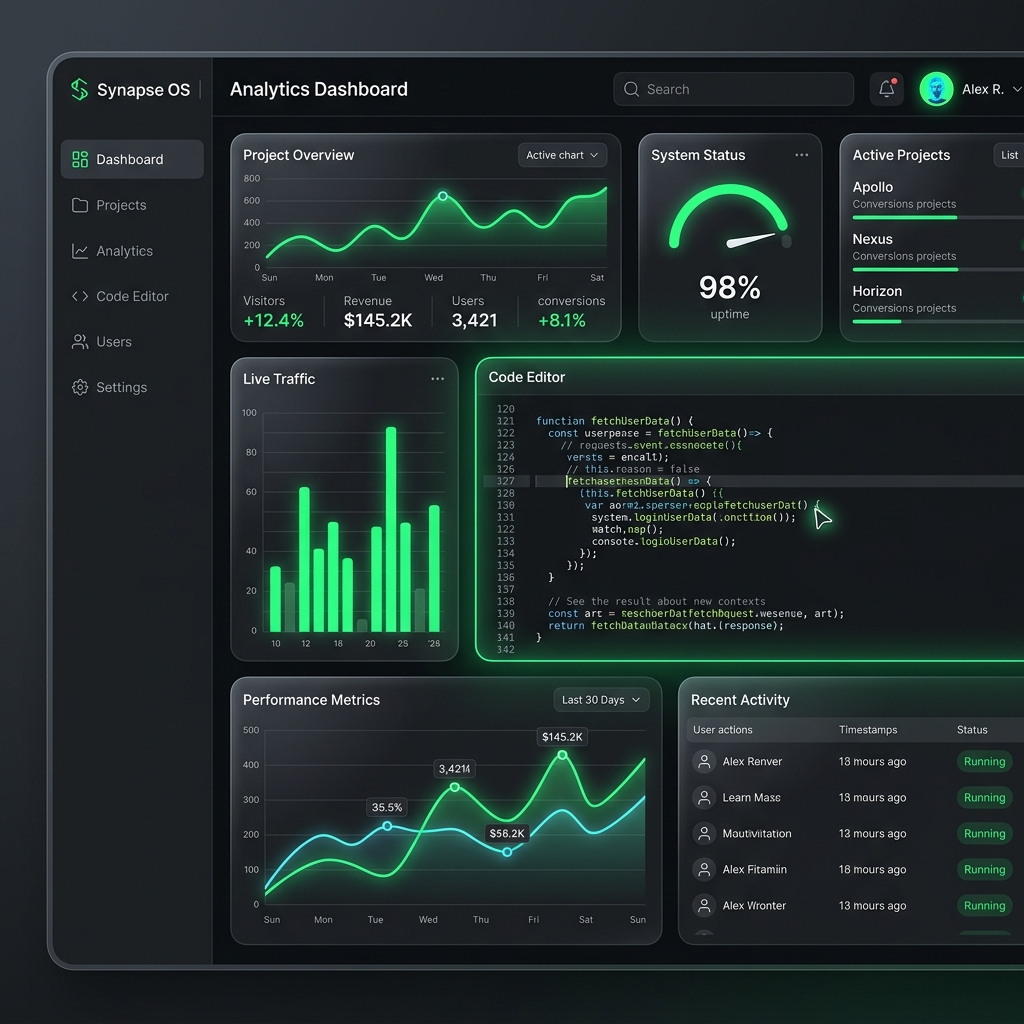Click the Synapse OS logo icon
Screen dimensions: 1024x1024
pos(80,89)
